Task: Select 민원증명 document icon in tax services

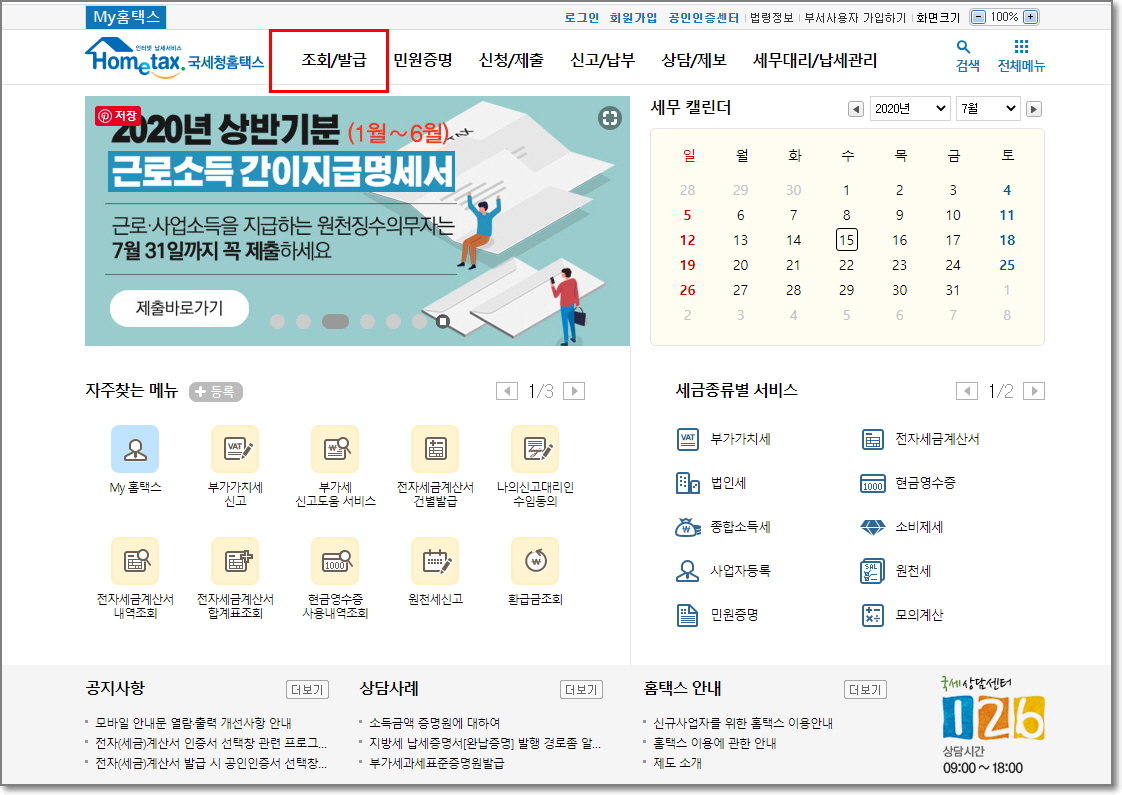Action: [688, 615]
